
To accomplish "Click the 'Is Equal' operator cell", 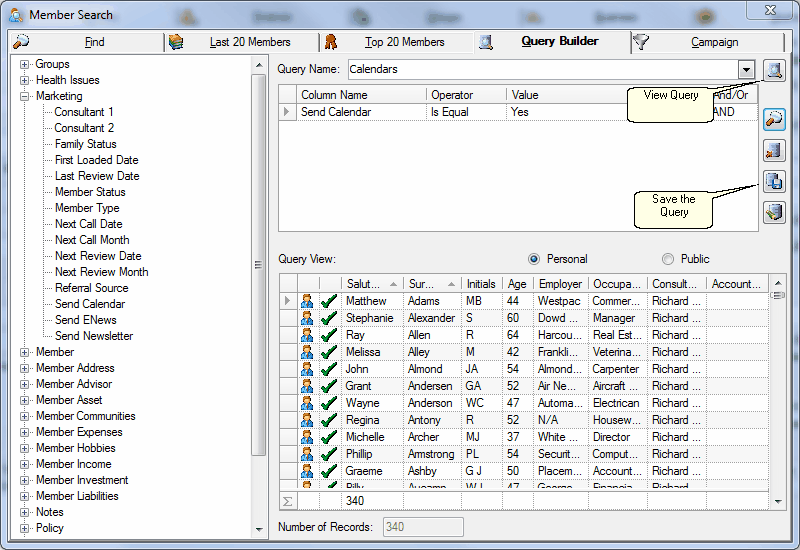I will (x=466, y=112).
